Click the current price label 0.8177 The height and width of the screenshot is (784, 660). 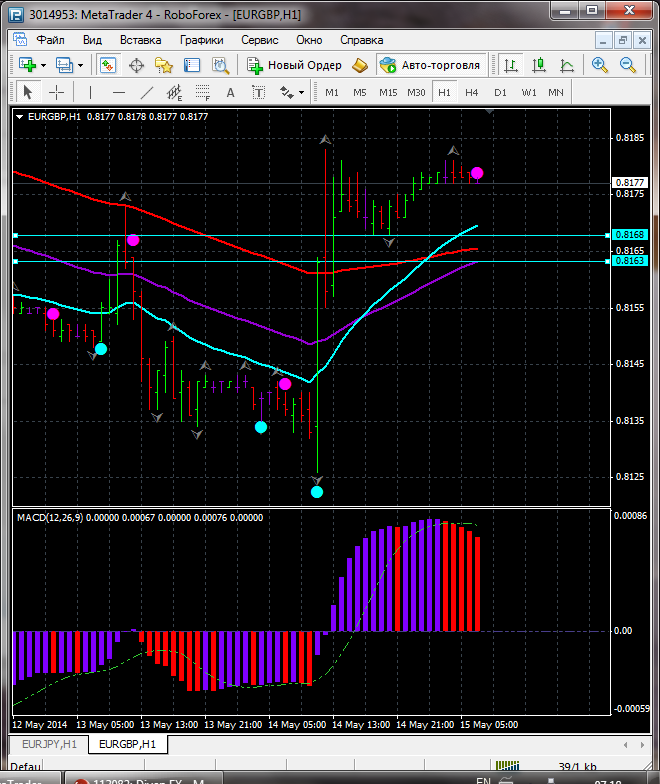point(630,182)
